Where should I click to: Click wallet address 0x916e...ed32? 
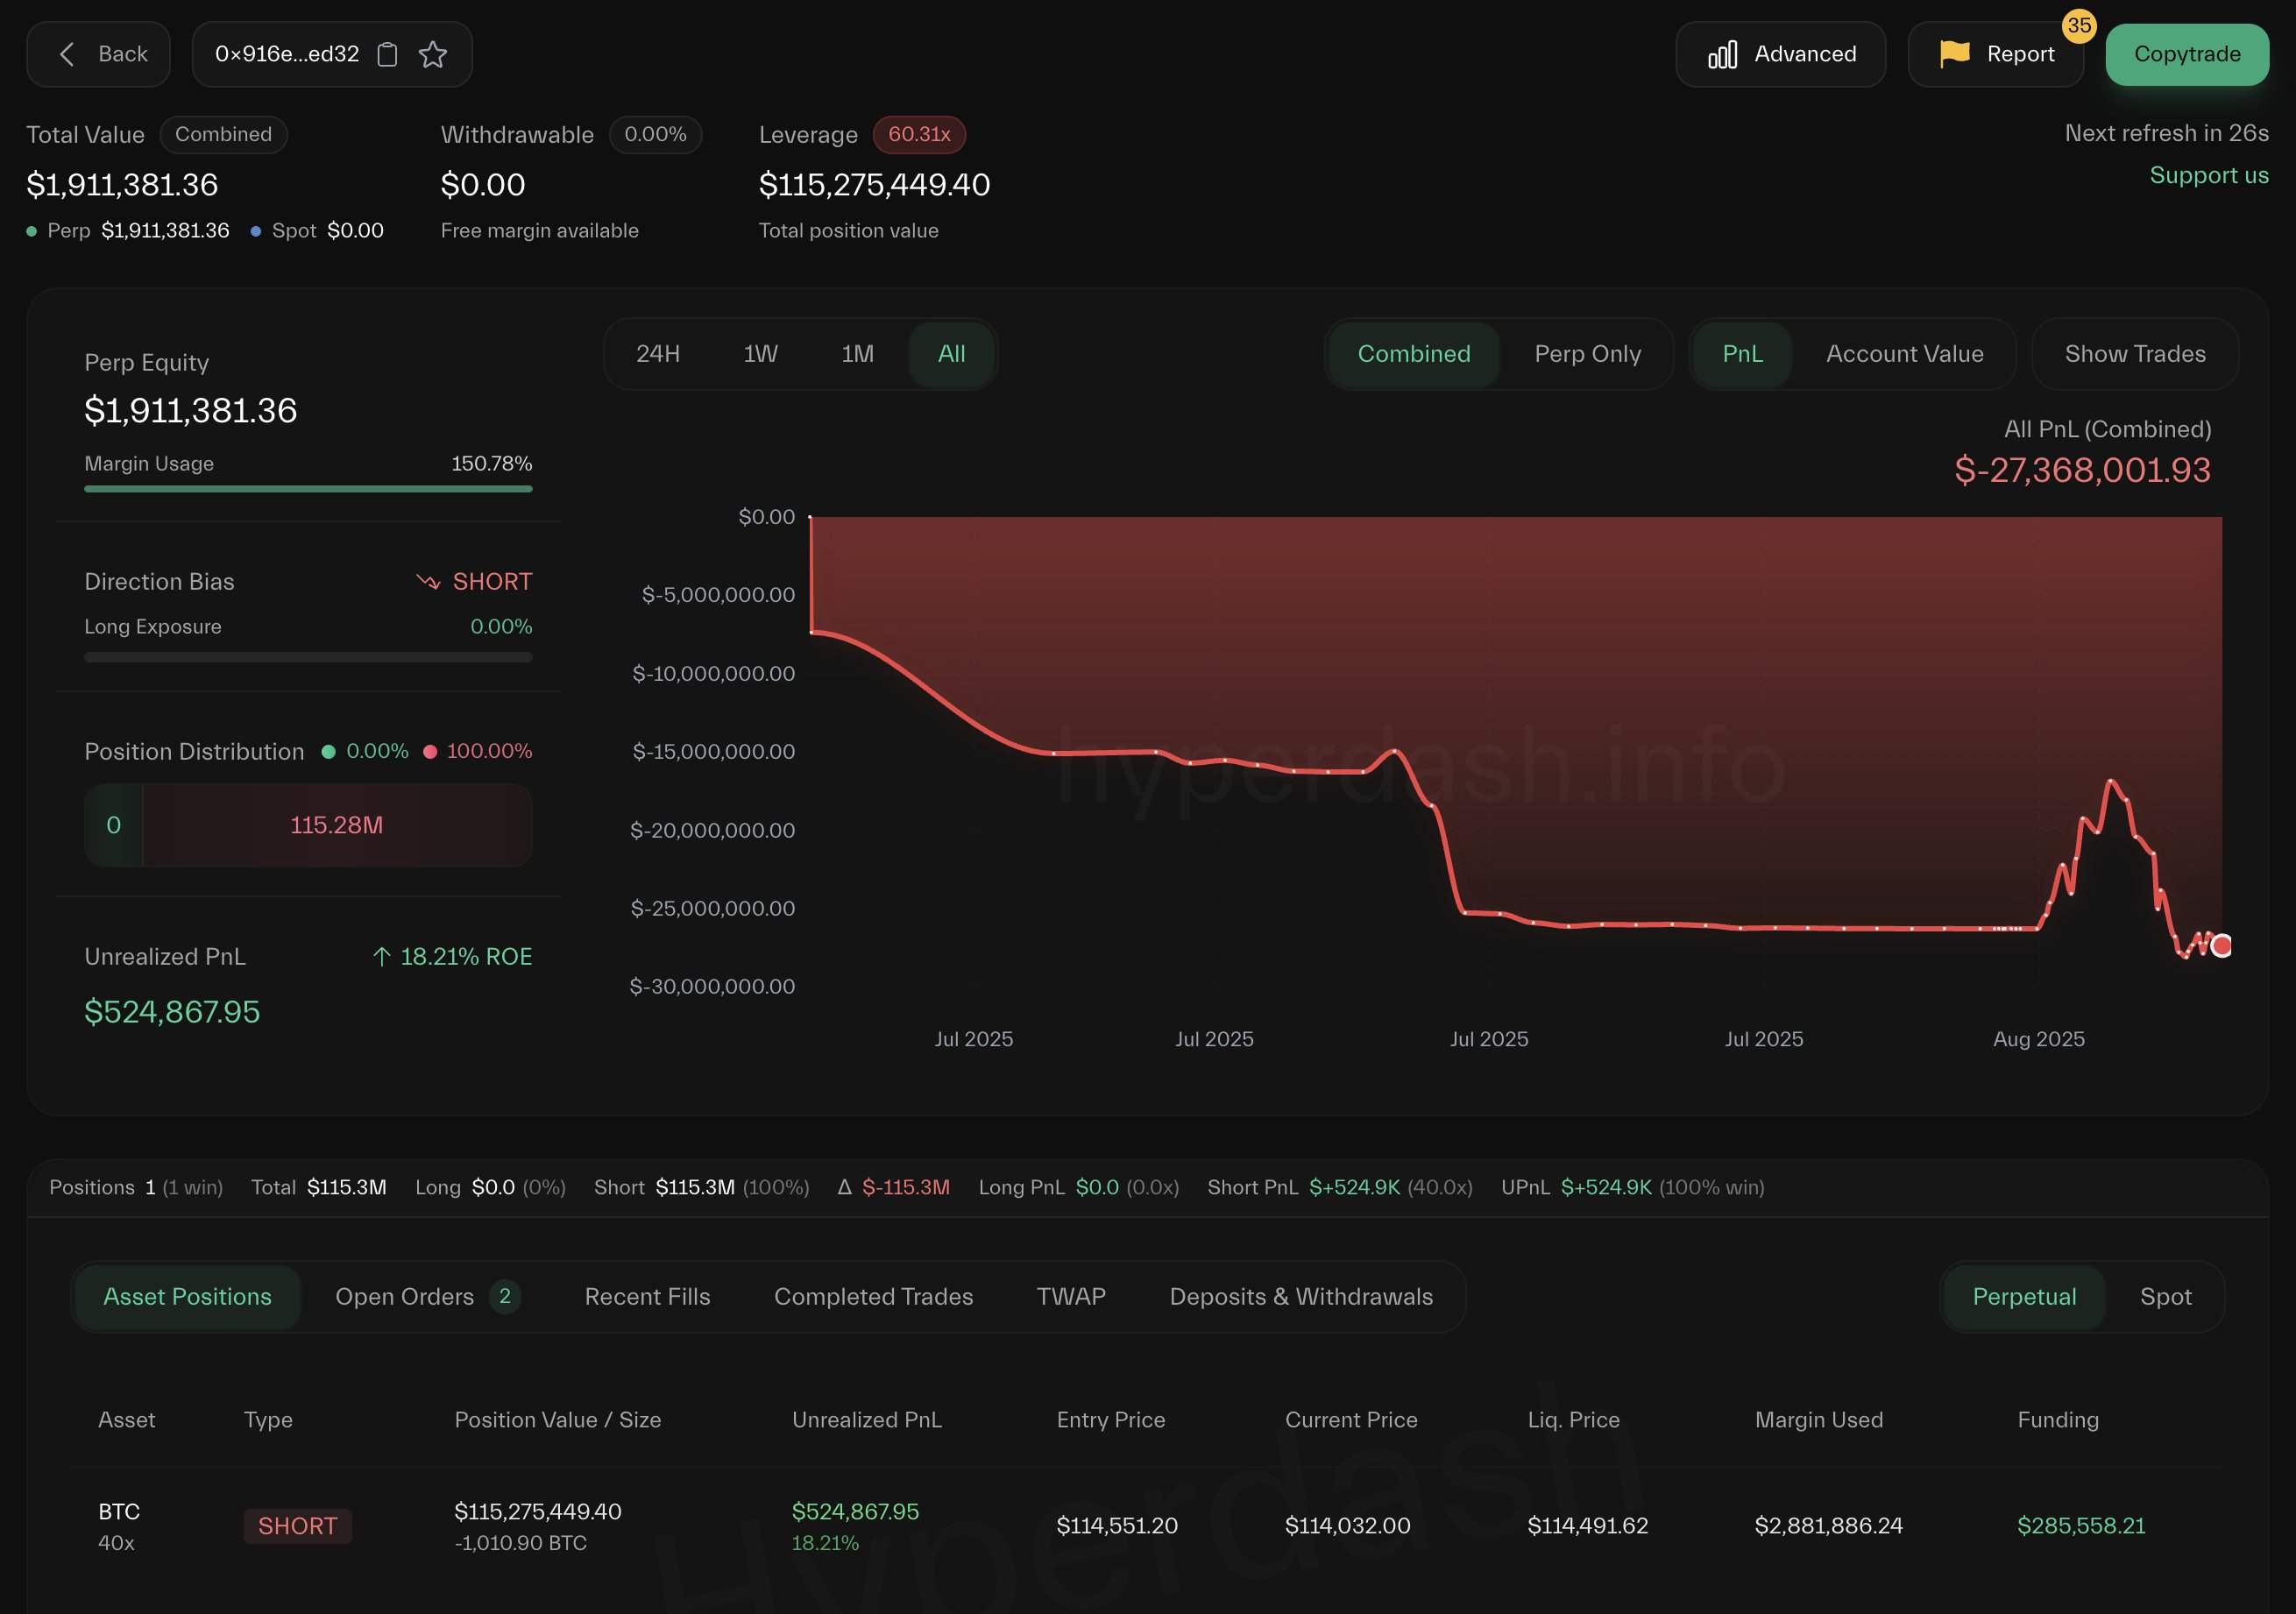point(287,54)
